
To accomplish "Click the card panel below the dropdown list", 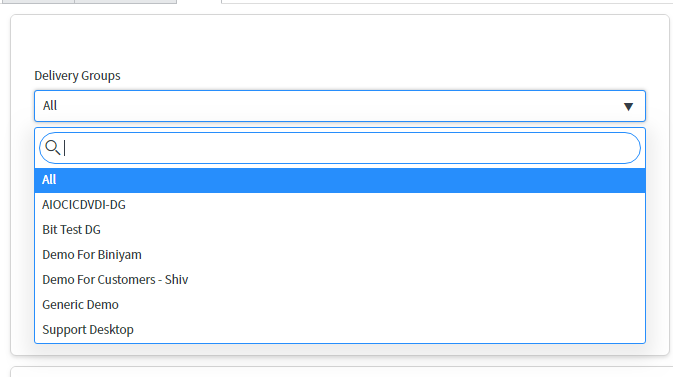I will click(x=342, y=372).
